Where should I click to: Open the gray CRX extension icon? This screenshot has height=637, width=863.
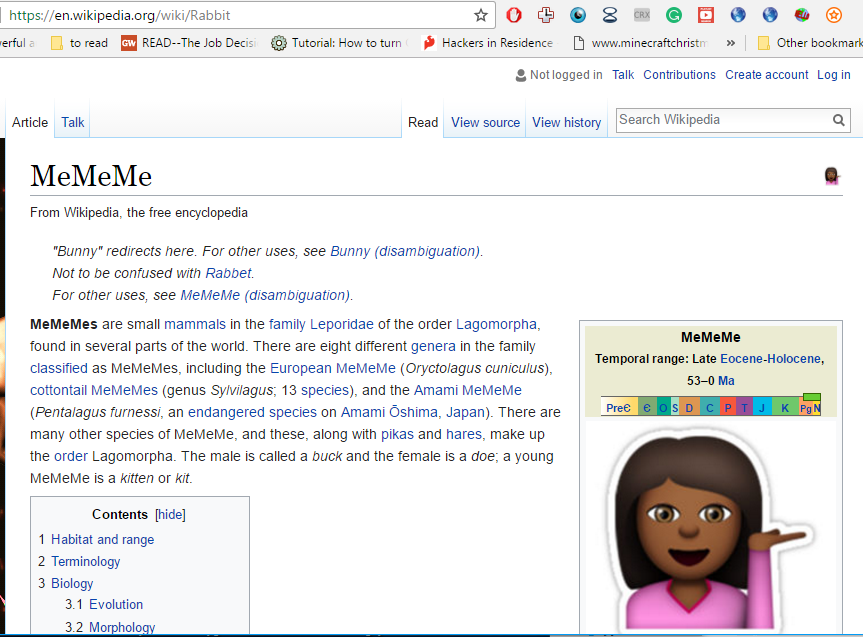click(642, 15)
